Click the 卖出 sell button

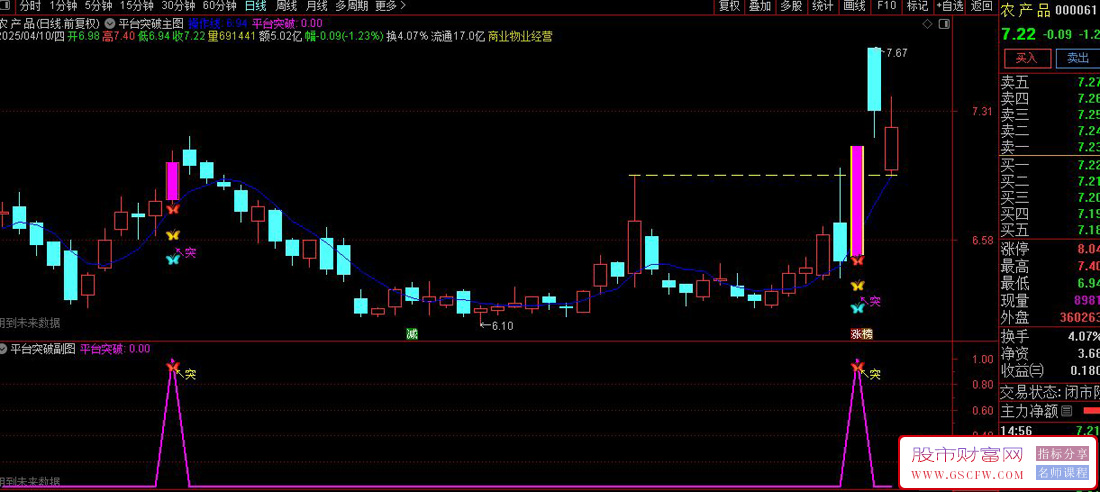[x=1077, y=58]
